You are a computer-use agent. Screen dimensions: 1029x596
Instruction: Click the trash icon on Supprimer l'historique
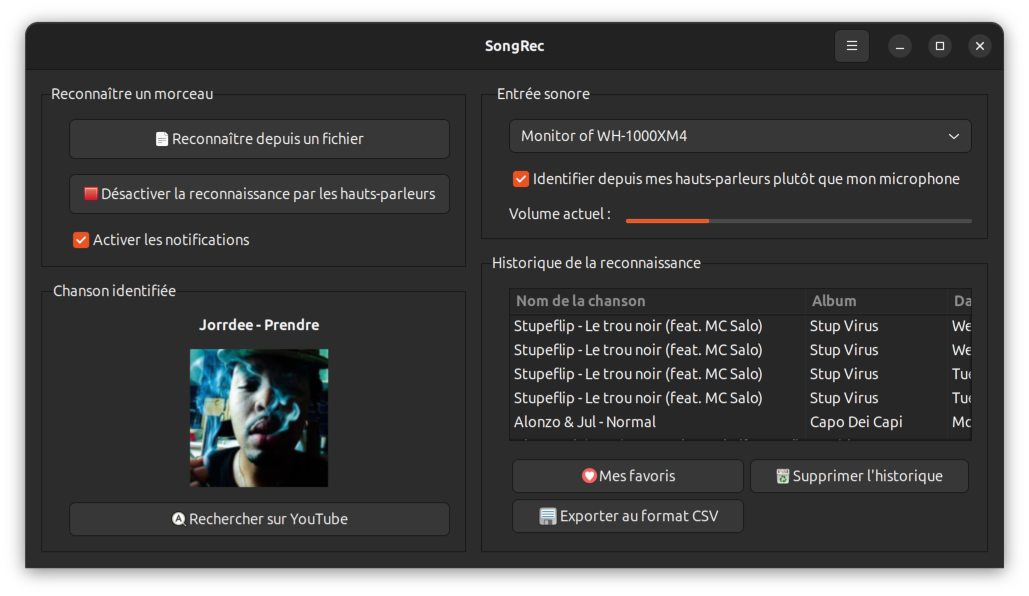pos(783,477)
